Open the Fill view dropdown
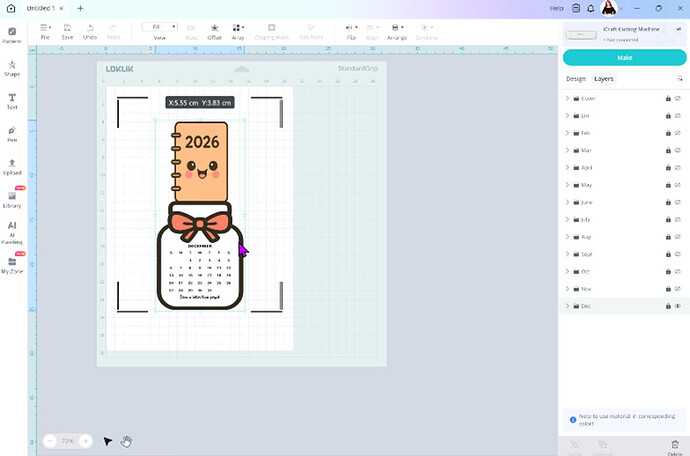Screen dimensions: 690x456 [x=159, y=27]
